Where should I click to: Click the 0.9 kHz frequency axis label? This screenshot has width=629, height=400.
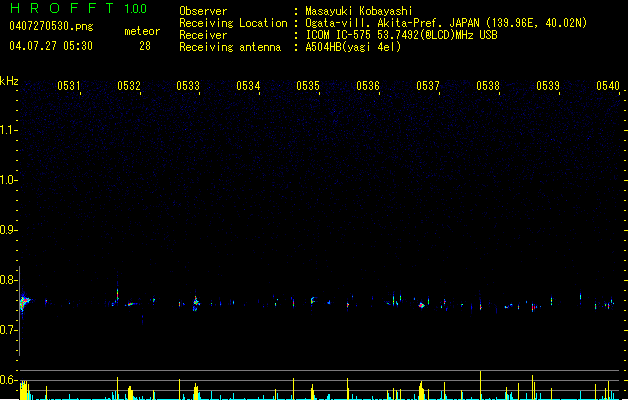click(8, 230)
